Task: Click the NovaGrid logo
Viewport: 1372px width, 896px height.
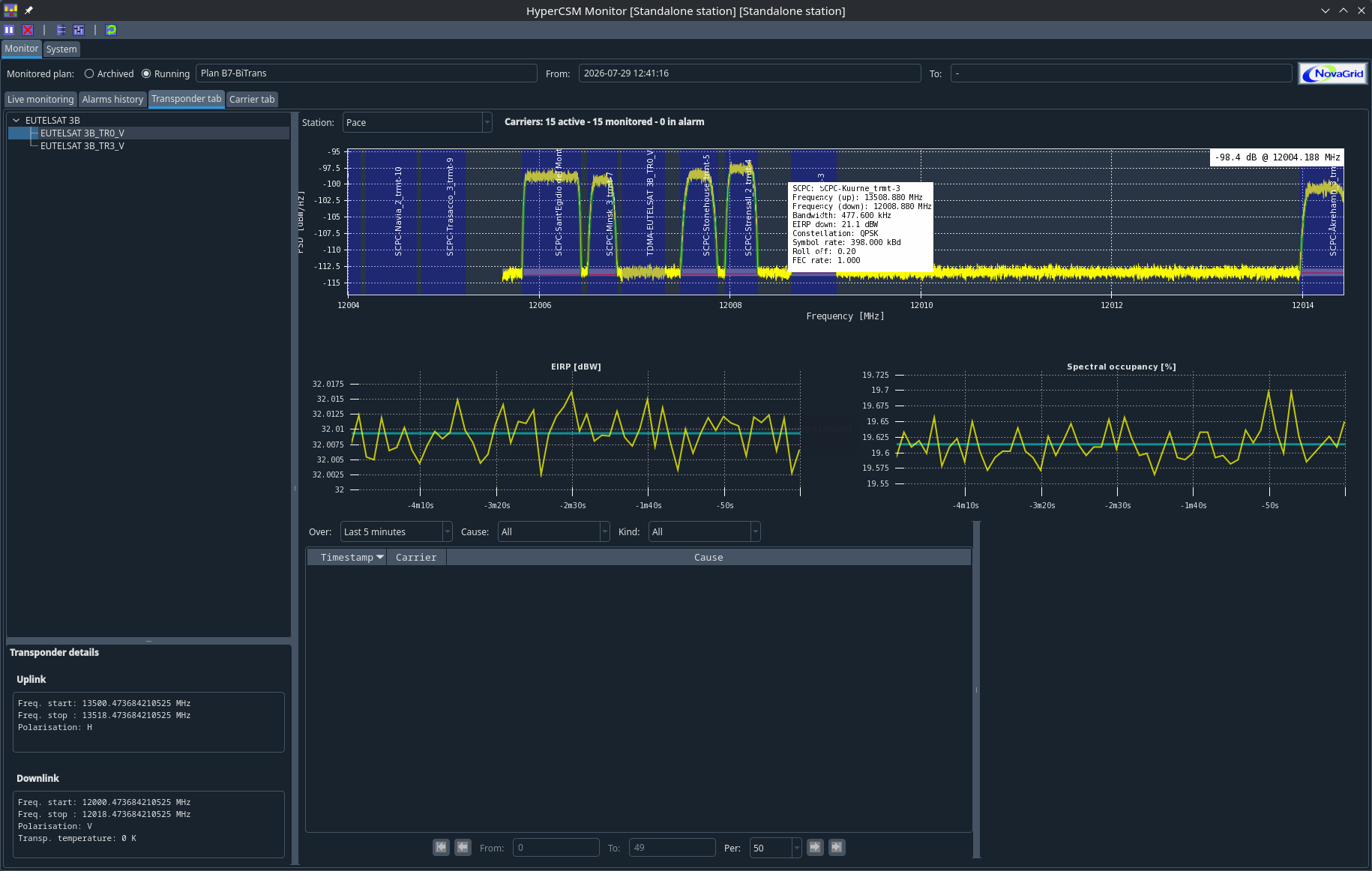Action: 1332,73
